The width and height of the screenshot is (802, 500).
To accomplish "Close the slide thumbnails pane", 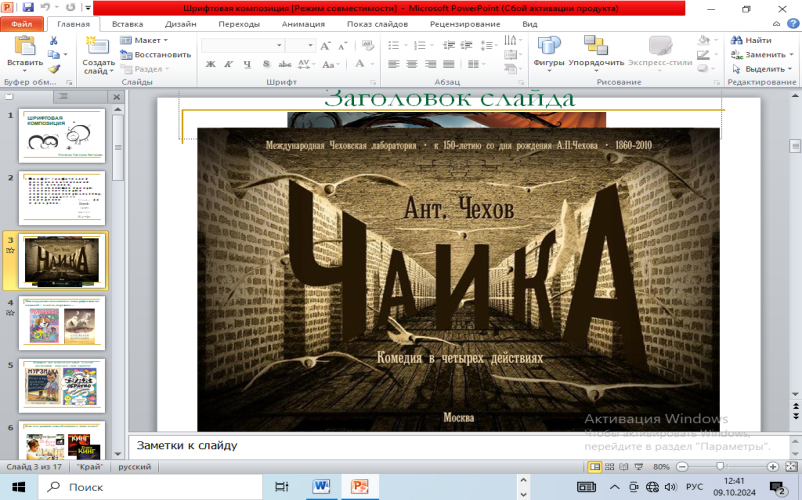I will (x=117, y=97).
